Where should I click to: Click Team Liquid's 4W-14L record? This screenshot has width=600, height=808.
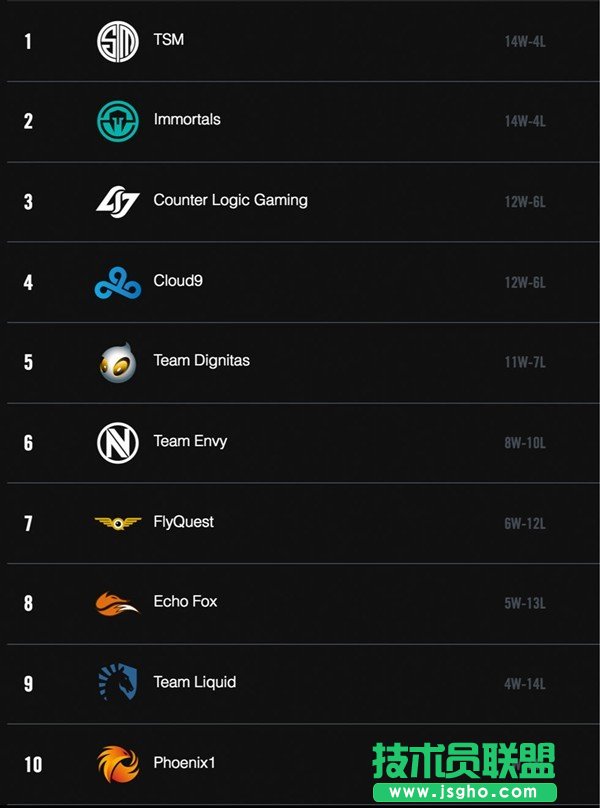pyautogui.click(x=525, y=685)
